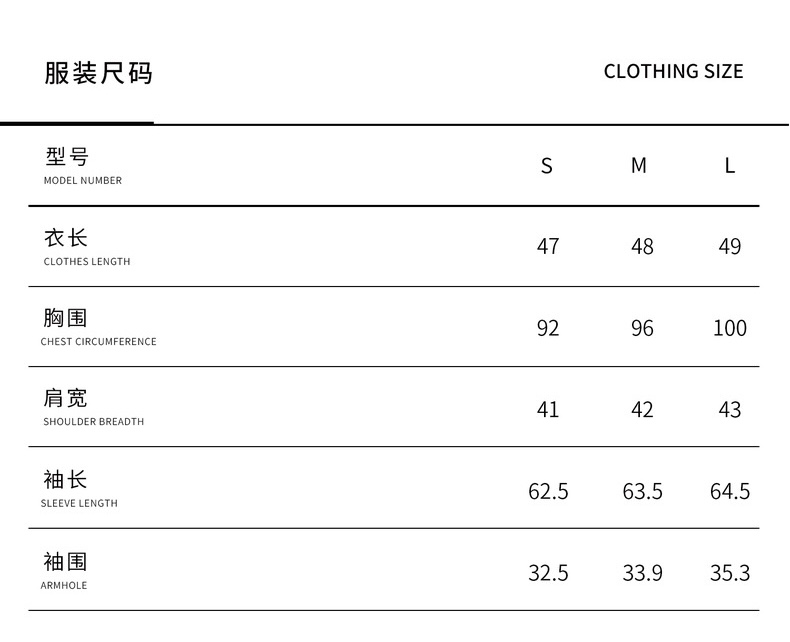Click the CLOTHING SIZE title text
790x642 pixels.
[674, 72]
